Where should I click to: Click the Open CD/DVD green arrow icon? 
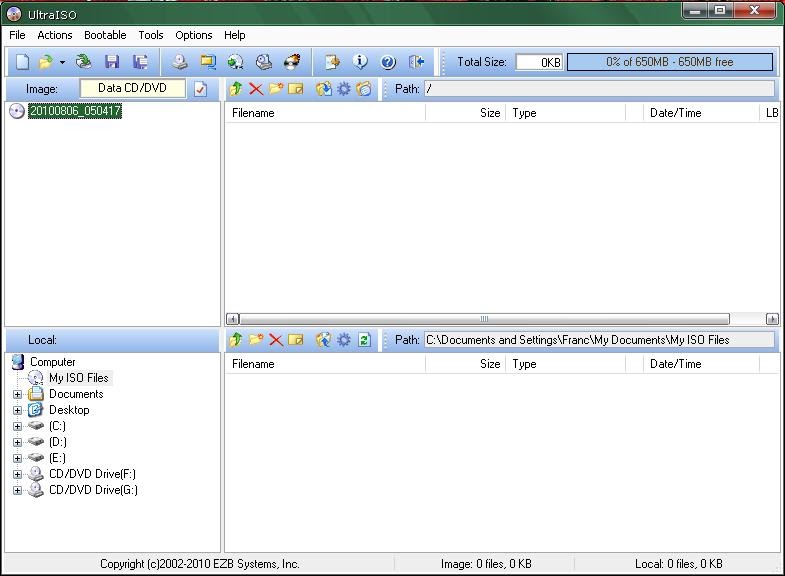[83, 62]
